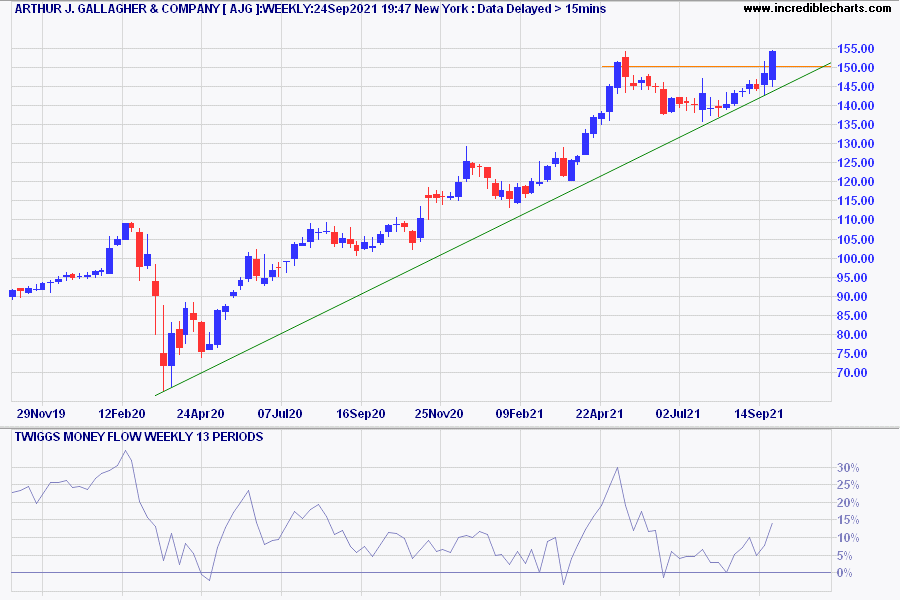
Task: Select the 15% money flow axis label
Action: pos(848,520)
